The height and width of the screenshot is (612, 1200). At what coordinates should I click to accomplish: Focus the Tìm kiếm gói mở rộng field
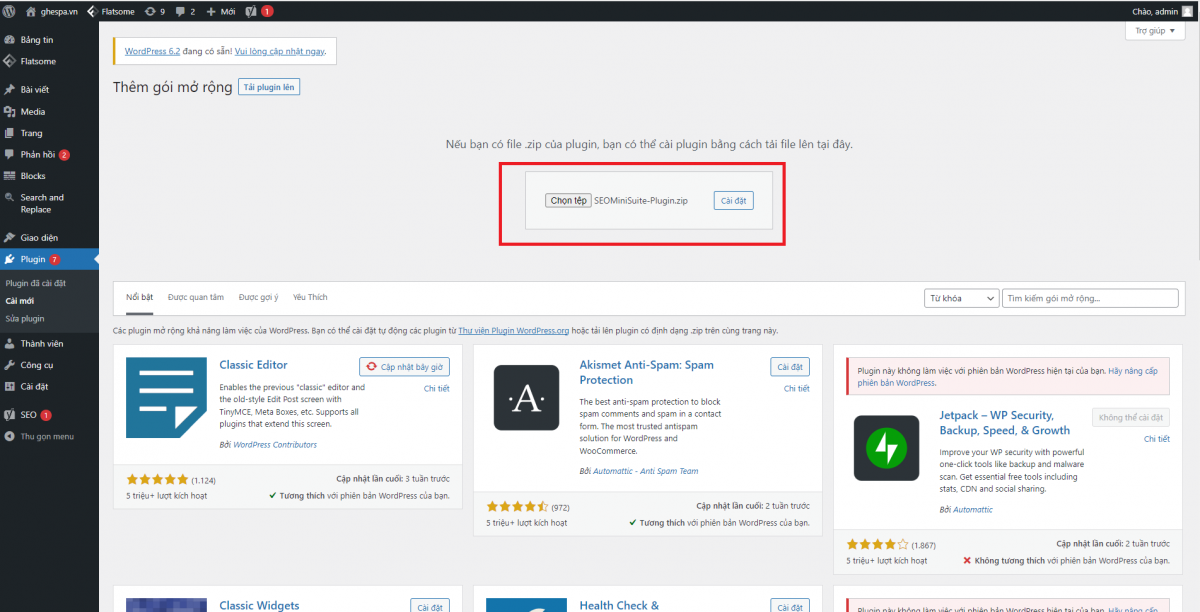[1090, 298]
